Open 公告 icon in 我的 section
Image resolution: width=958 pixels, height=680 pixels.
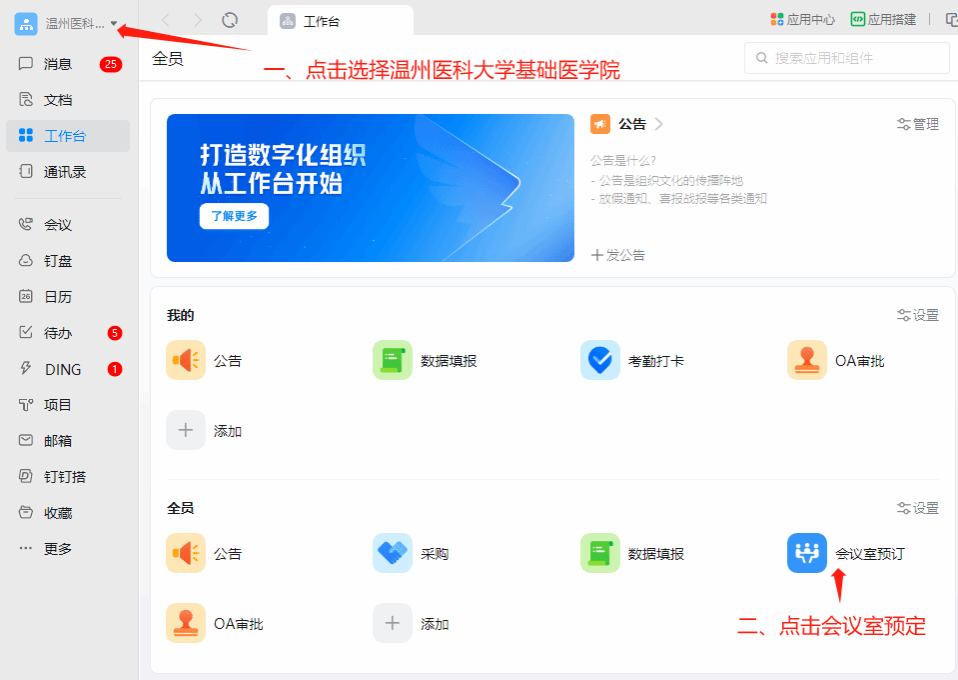tap(186, 360)
